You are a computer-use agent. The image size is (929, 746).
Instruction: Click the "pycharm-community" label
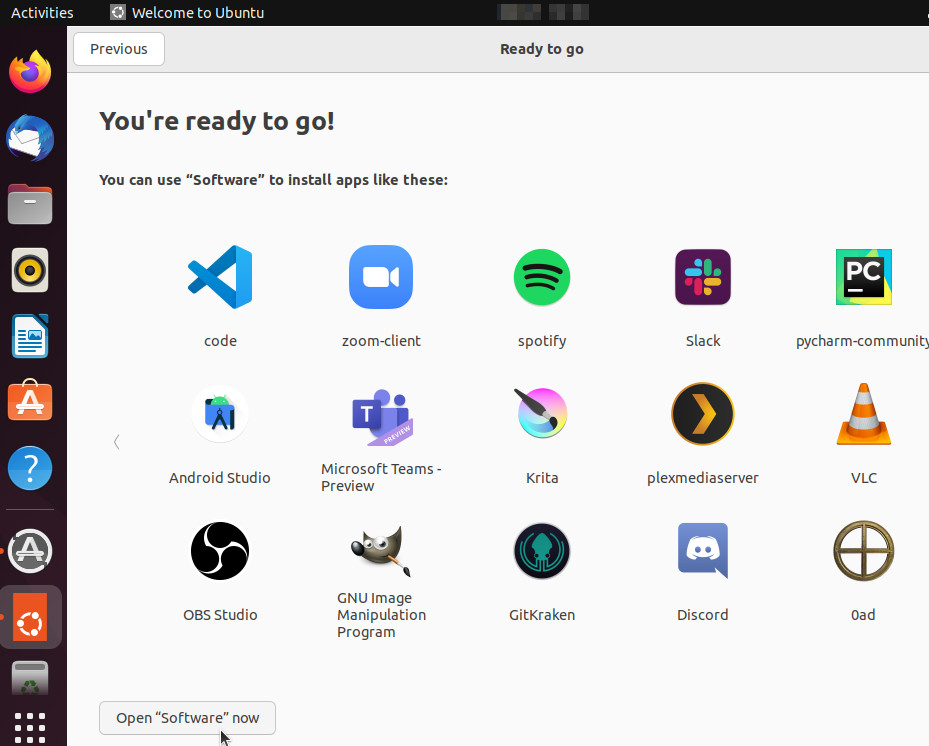(x=862, y=341)
